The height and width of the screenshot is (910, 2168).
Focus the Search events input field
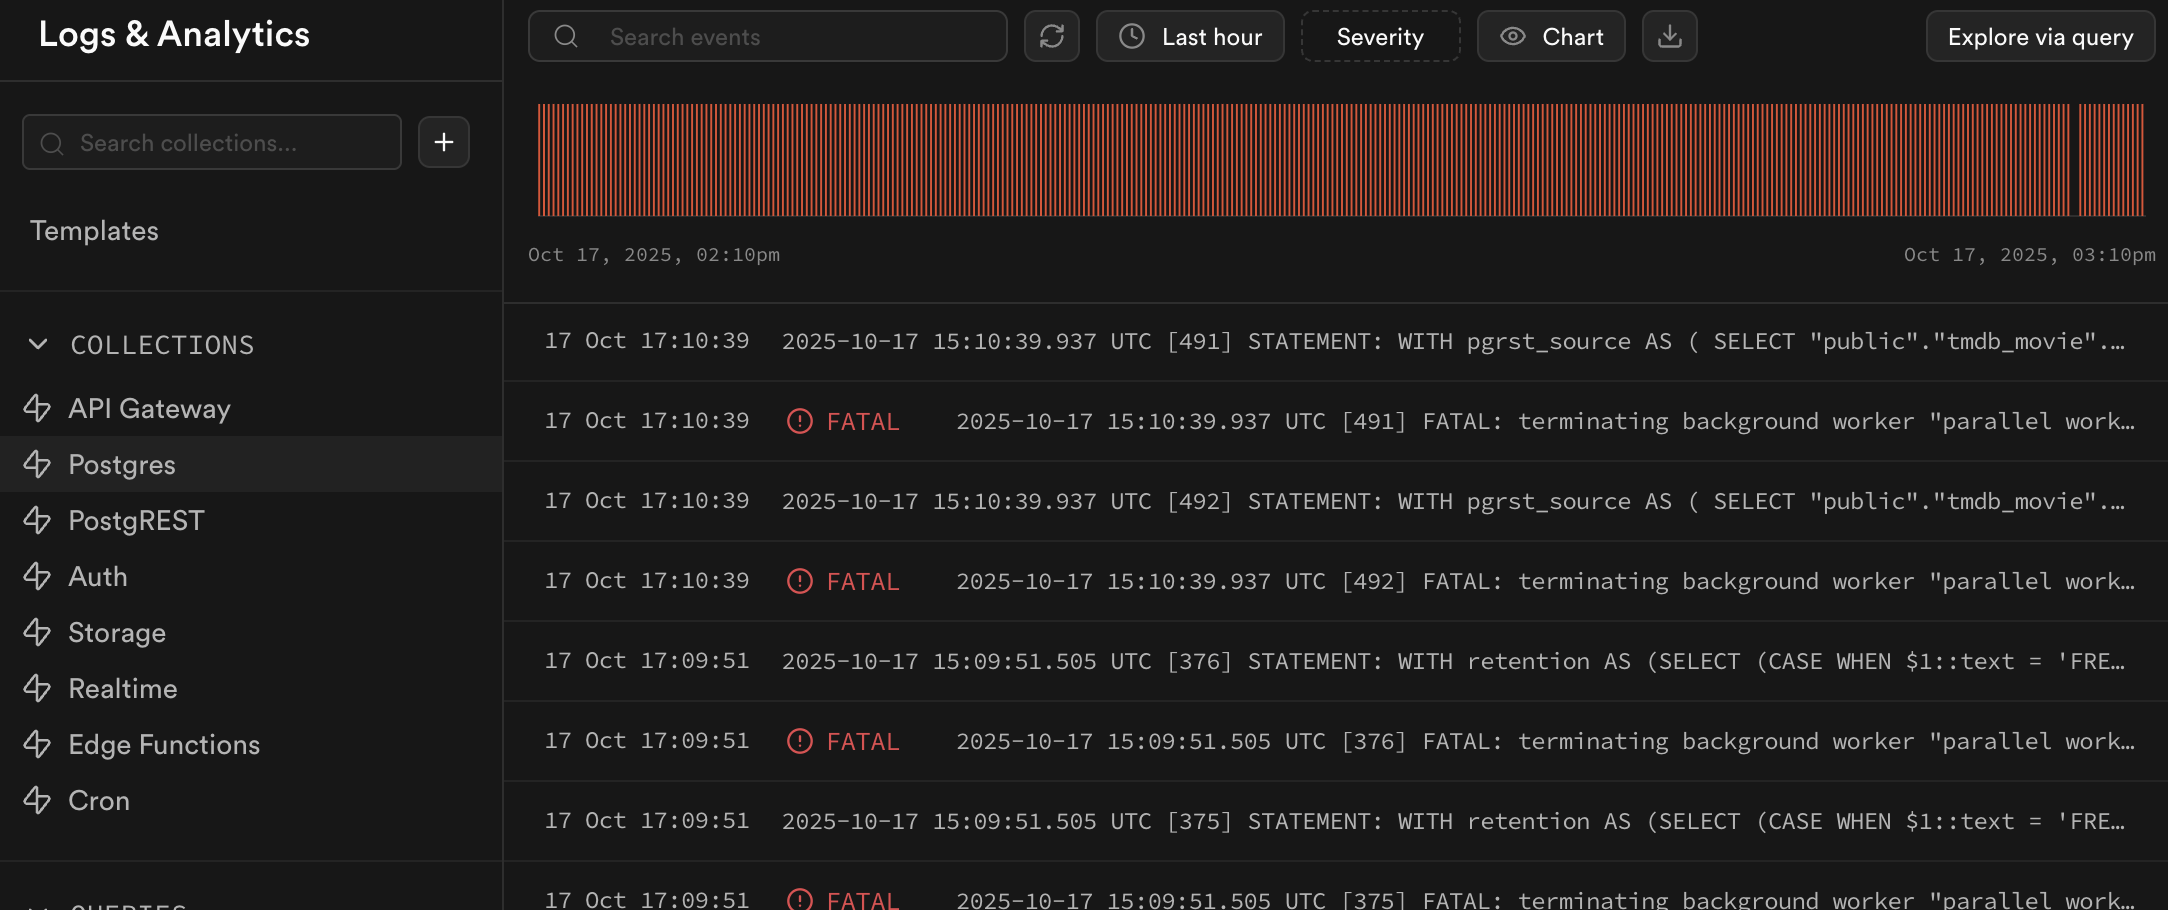767,37
